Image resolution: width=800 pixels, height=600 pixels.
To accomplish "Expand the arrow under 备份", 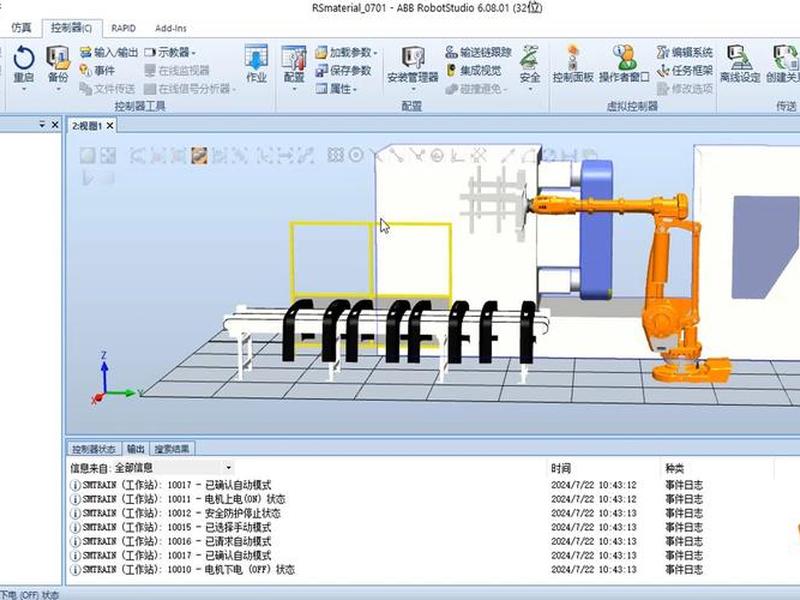I will click(58, 89).
